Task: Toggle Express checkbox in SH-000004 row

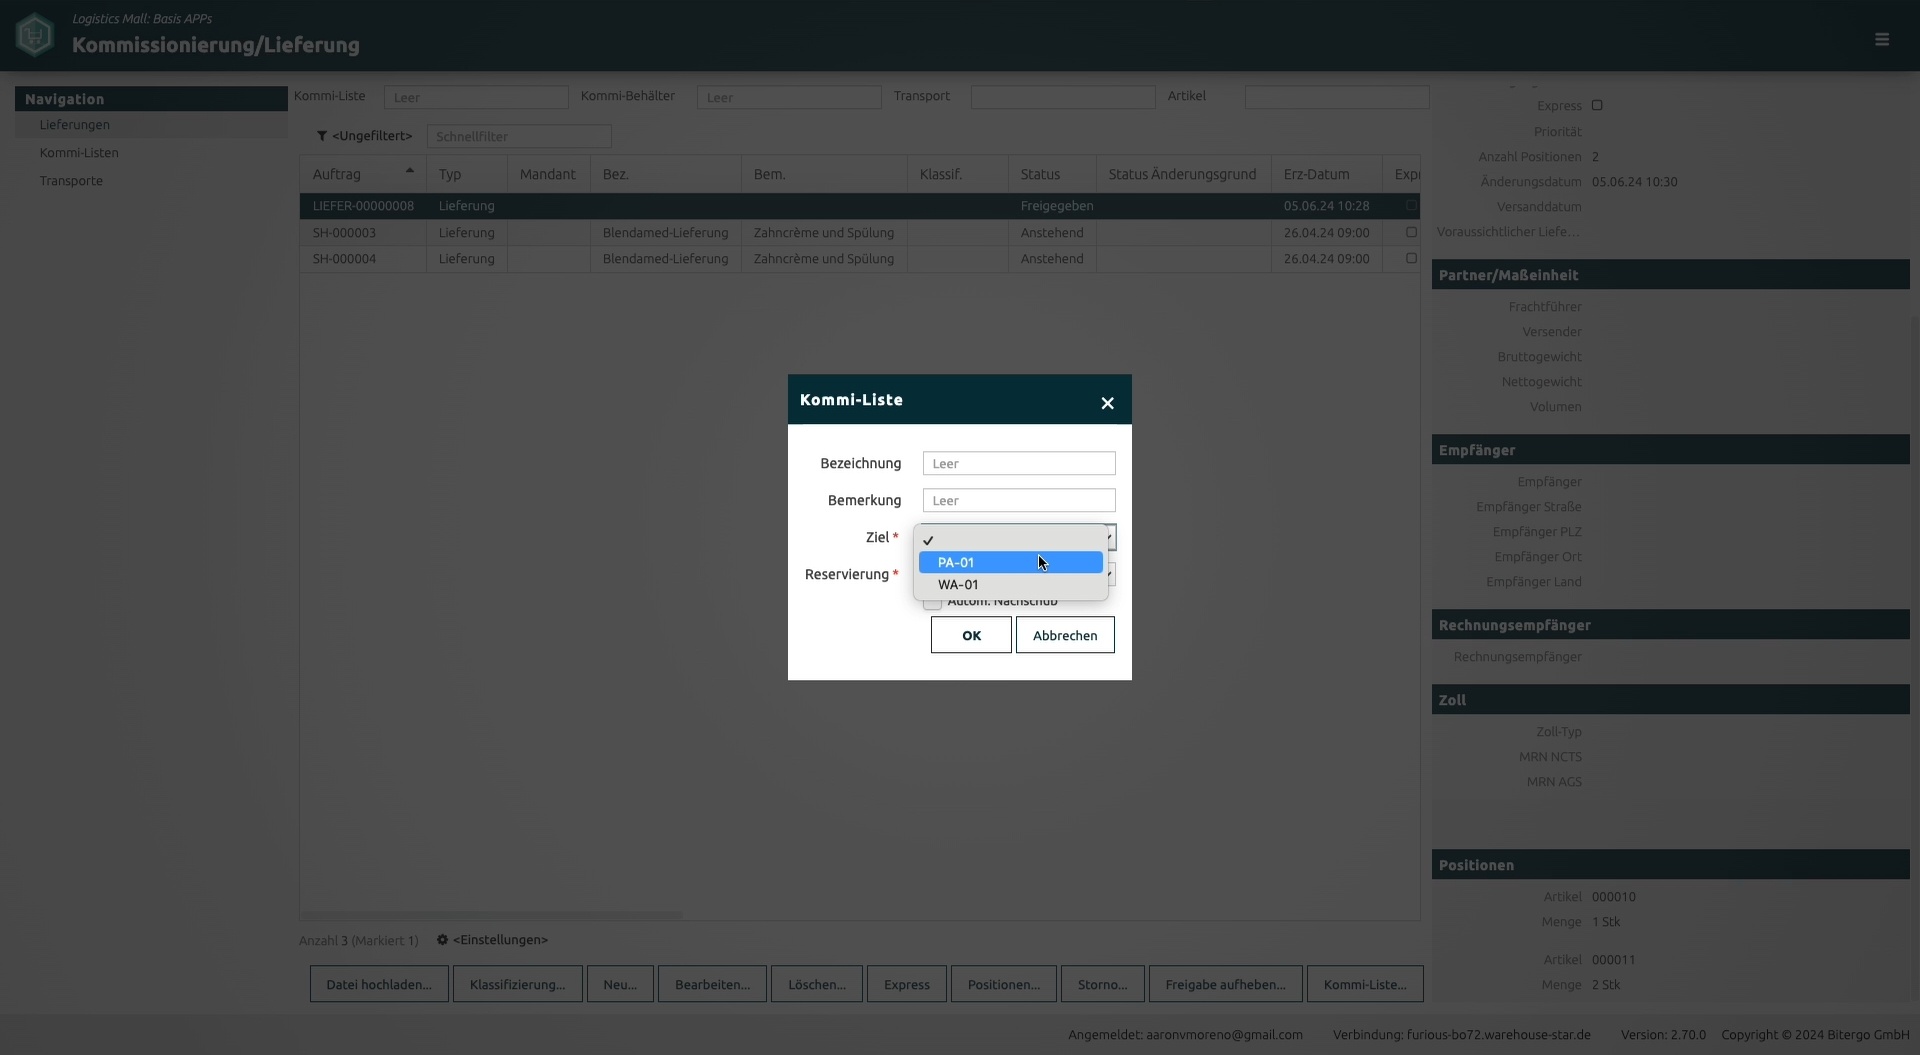Action: [1411, 258]
